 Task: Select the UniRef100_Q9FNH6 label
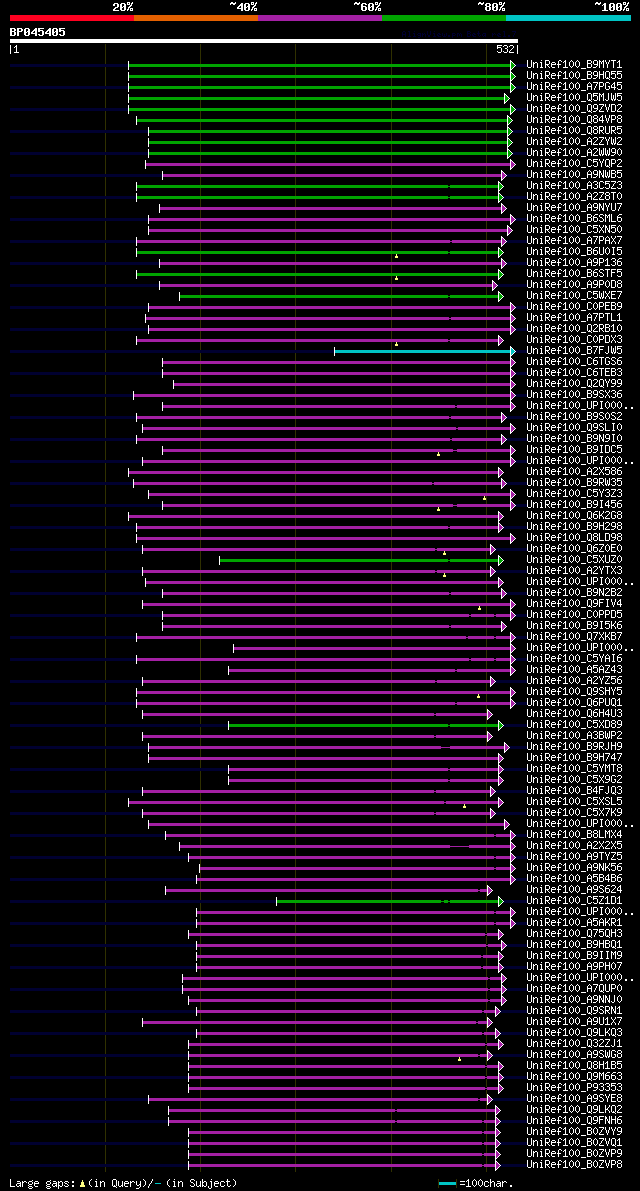coord(574,1122)
